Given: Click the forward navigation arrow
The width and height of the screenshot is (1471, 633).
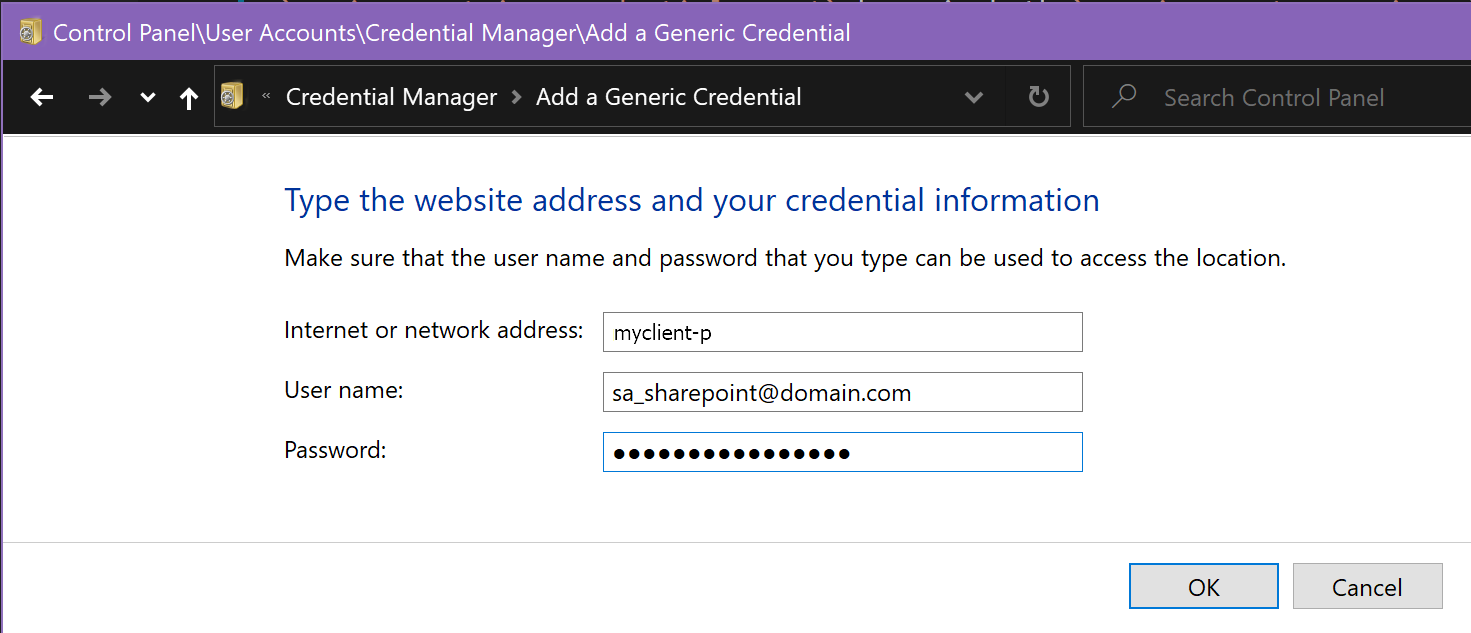Looking at the screenshot, I should [99, 97].
